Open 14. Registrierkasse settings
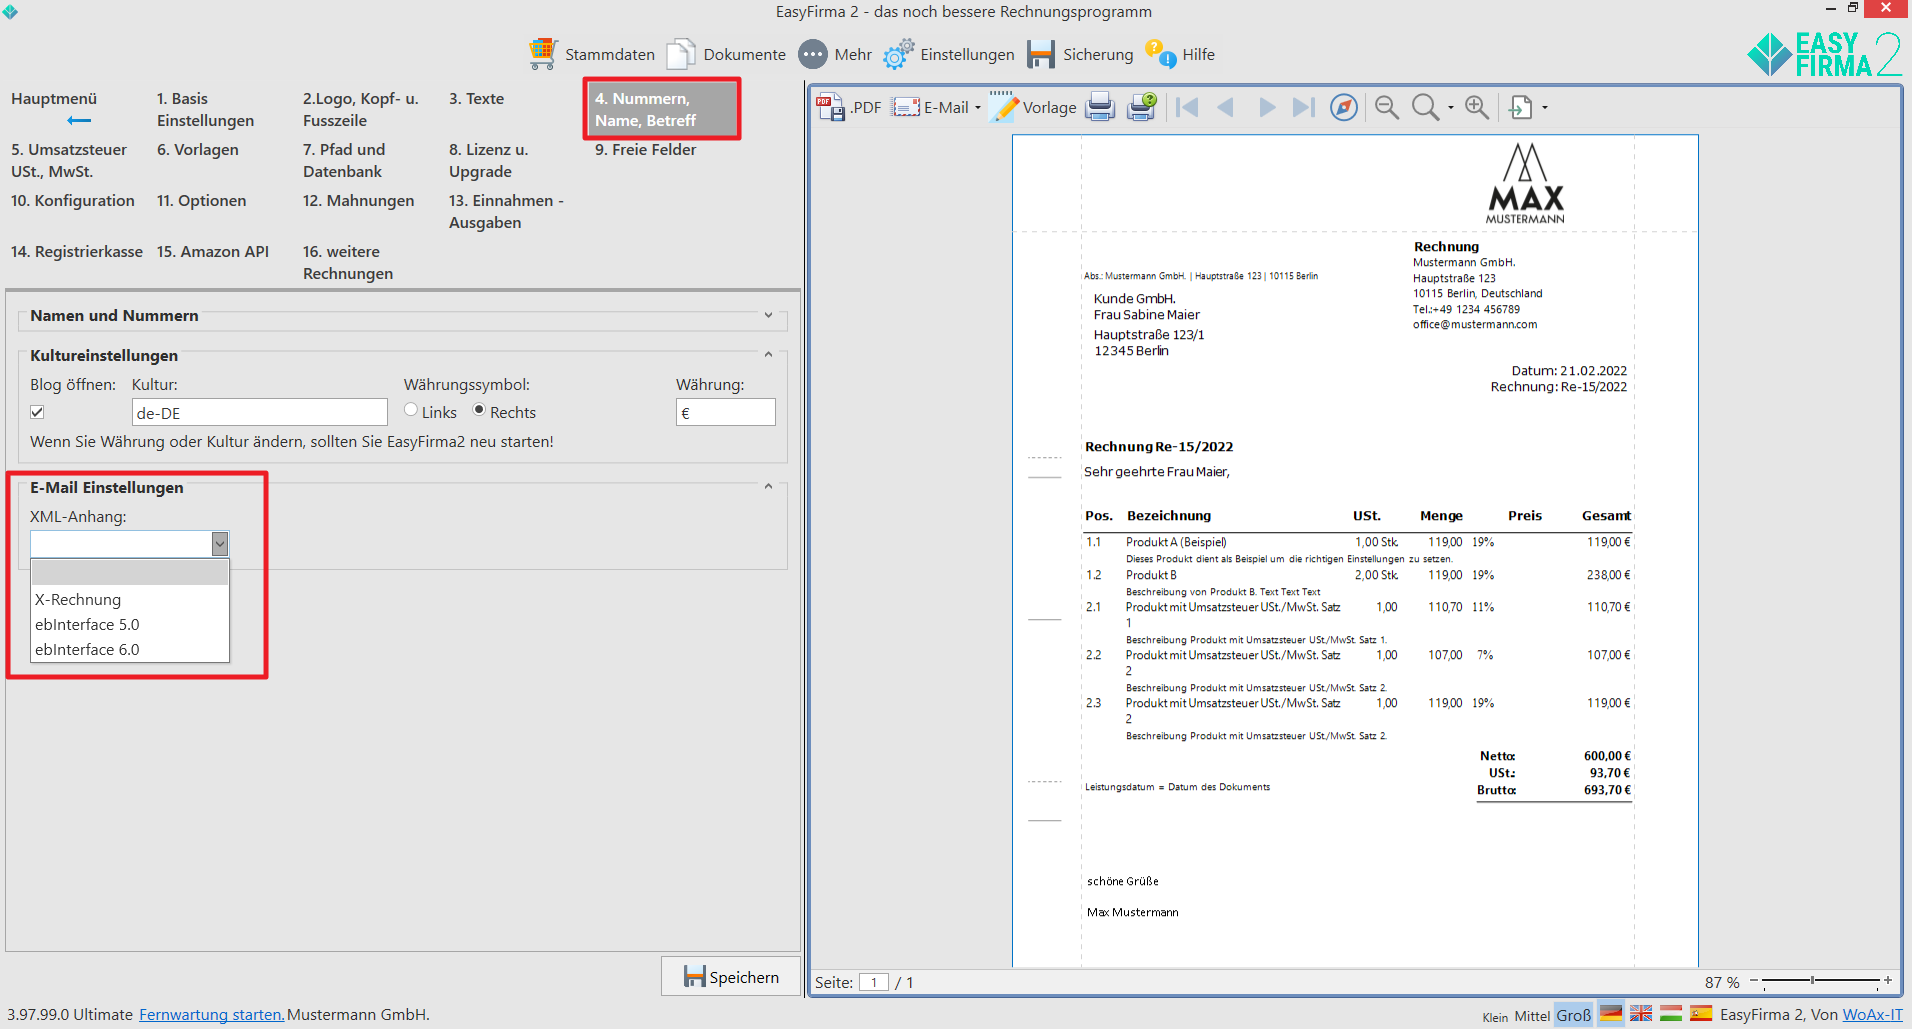Screen dimensions: 1912x1029 click(77, 251)
